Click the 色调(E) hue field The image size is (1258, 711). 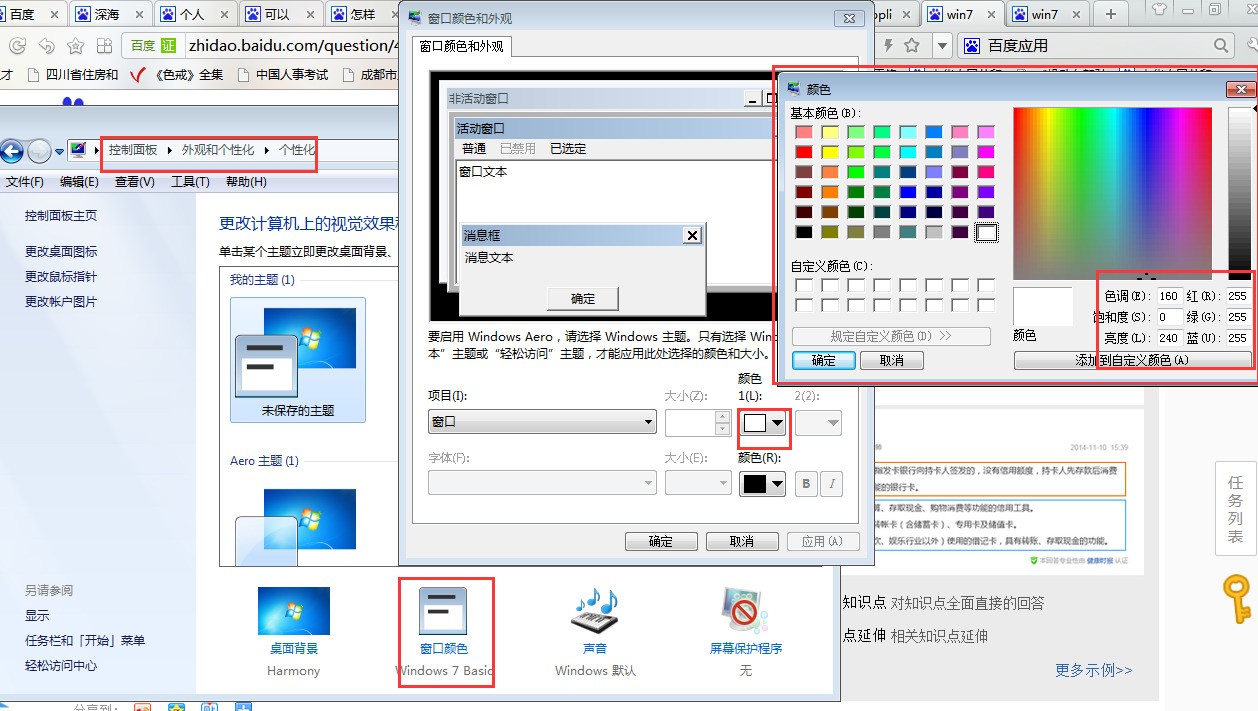1168,296
